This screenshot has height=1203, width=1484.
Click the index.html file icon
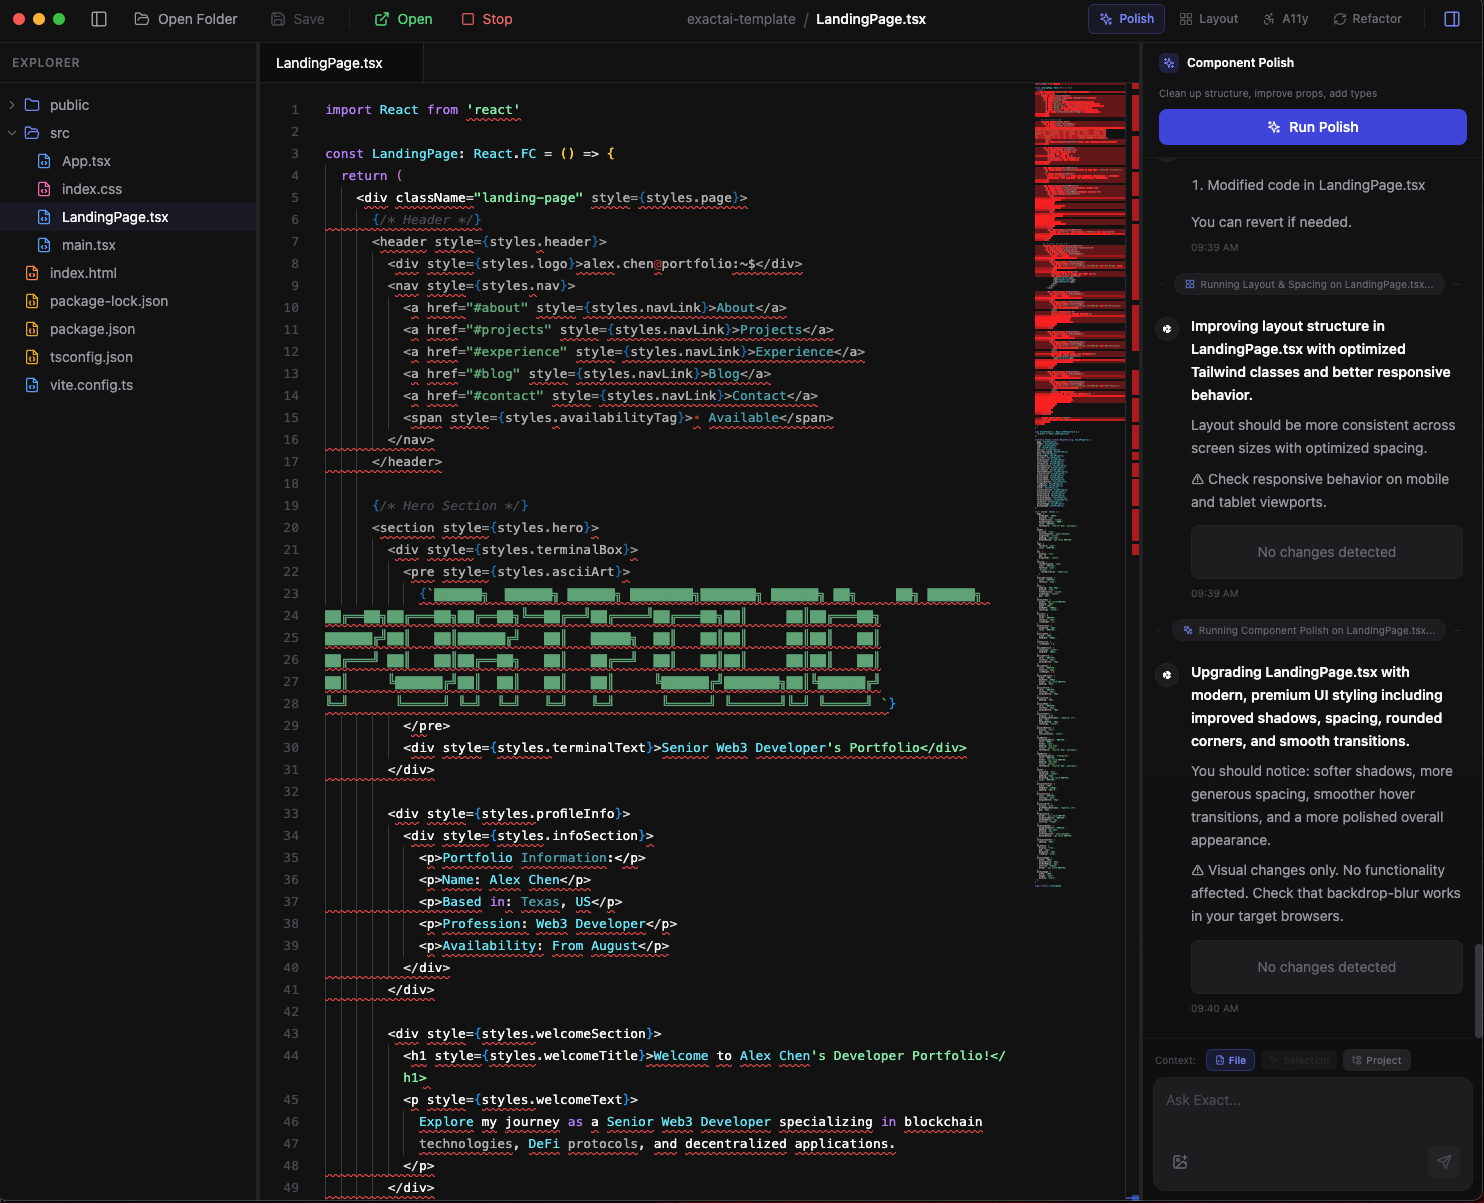pos(32,273)
